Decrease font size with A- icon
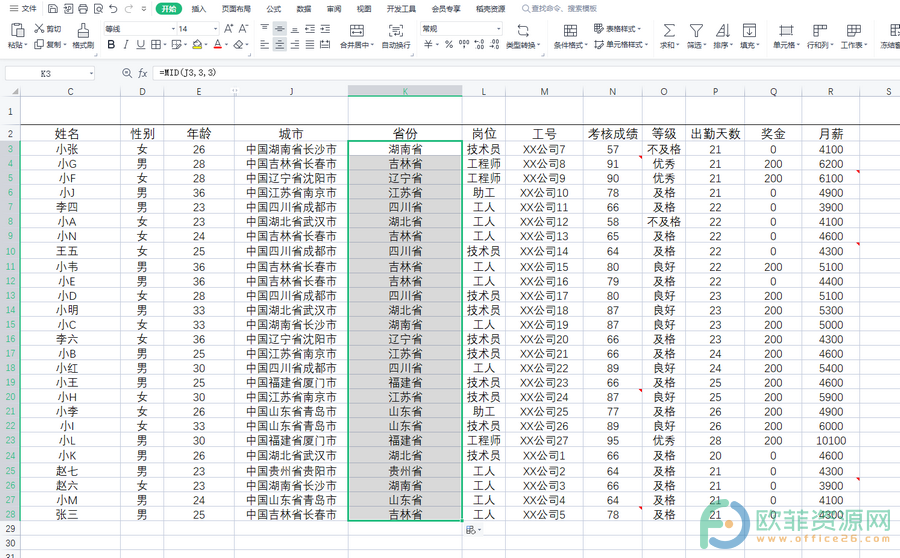The image size is (900, 558). coord(243,28)
